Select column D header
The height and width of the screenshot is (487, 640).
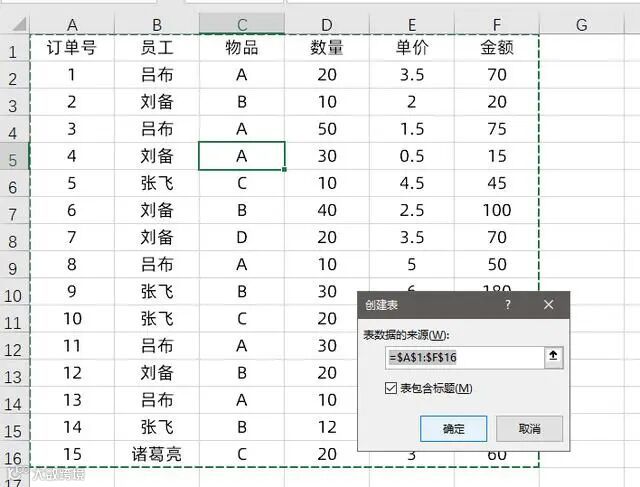coord(327,24)
